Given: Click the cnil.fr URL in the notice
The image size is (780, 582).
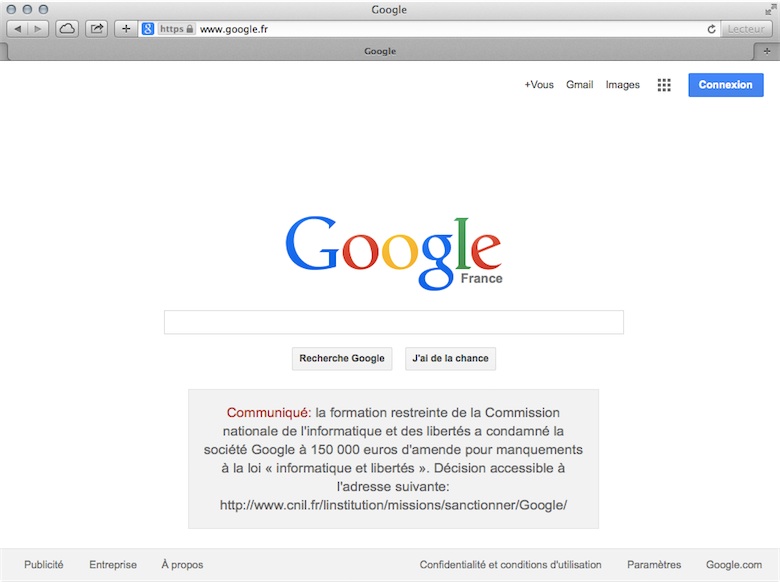Looking at the screenshot, I should 393,505.
